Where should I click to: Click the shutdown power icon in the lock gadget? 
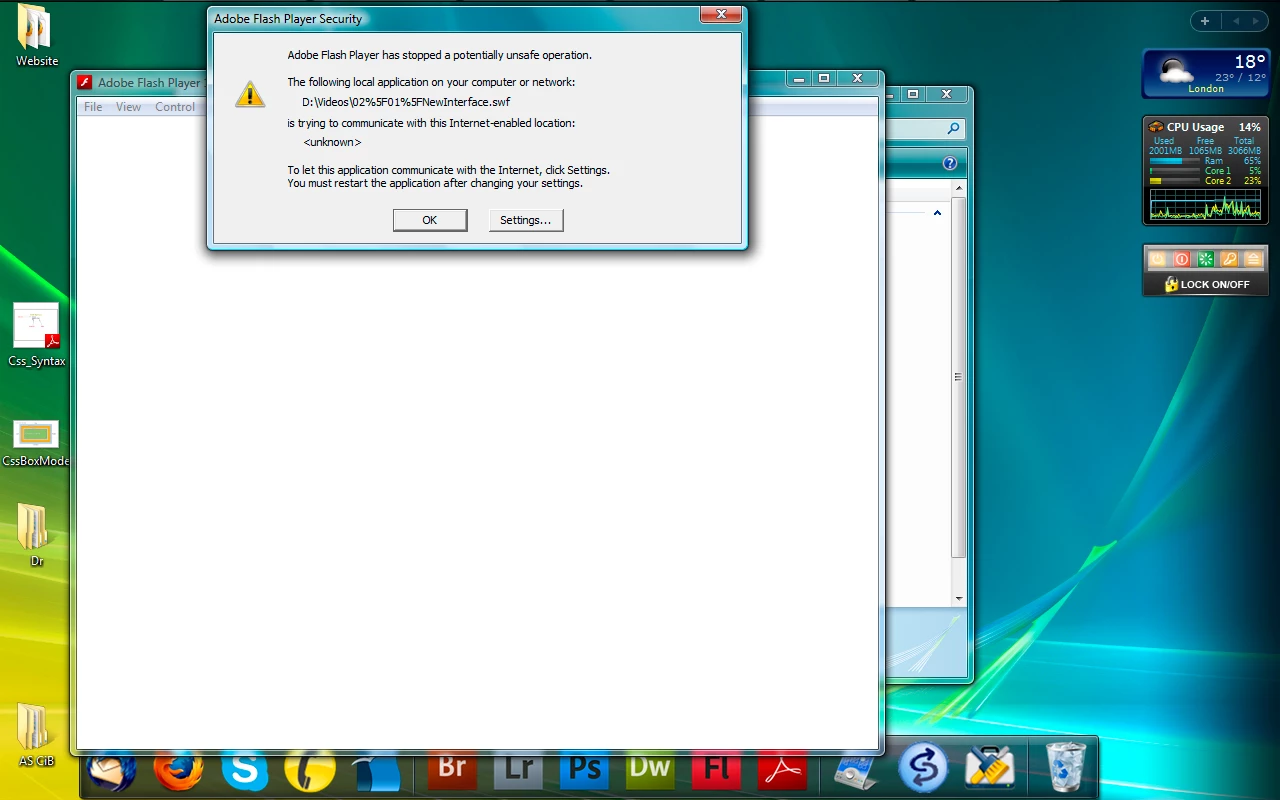[x=1158, y=259]
